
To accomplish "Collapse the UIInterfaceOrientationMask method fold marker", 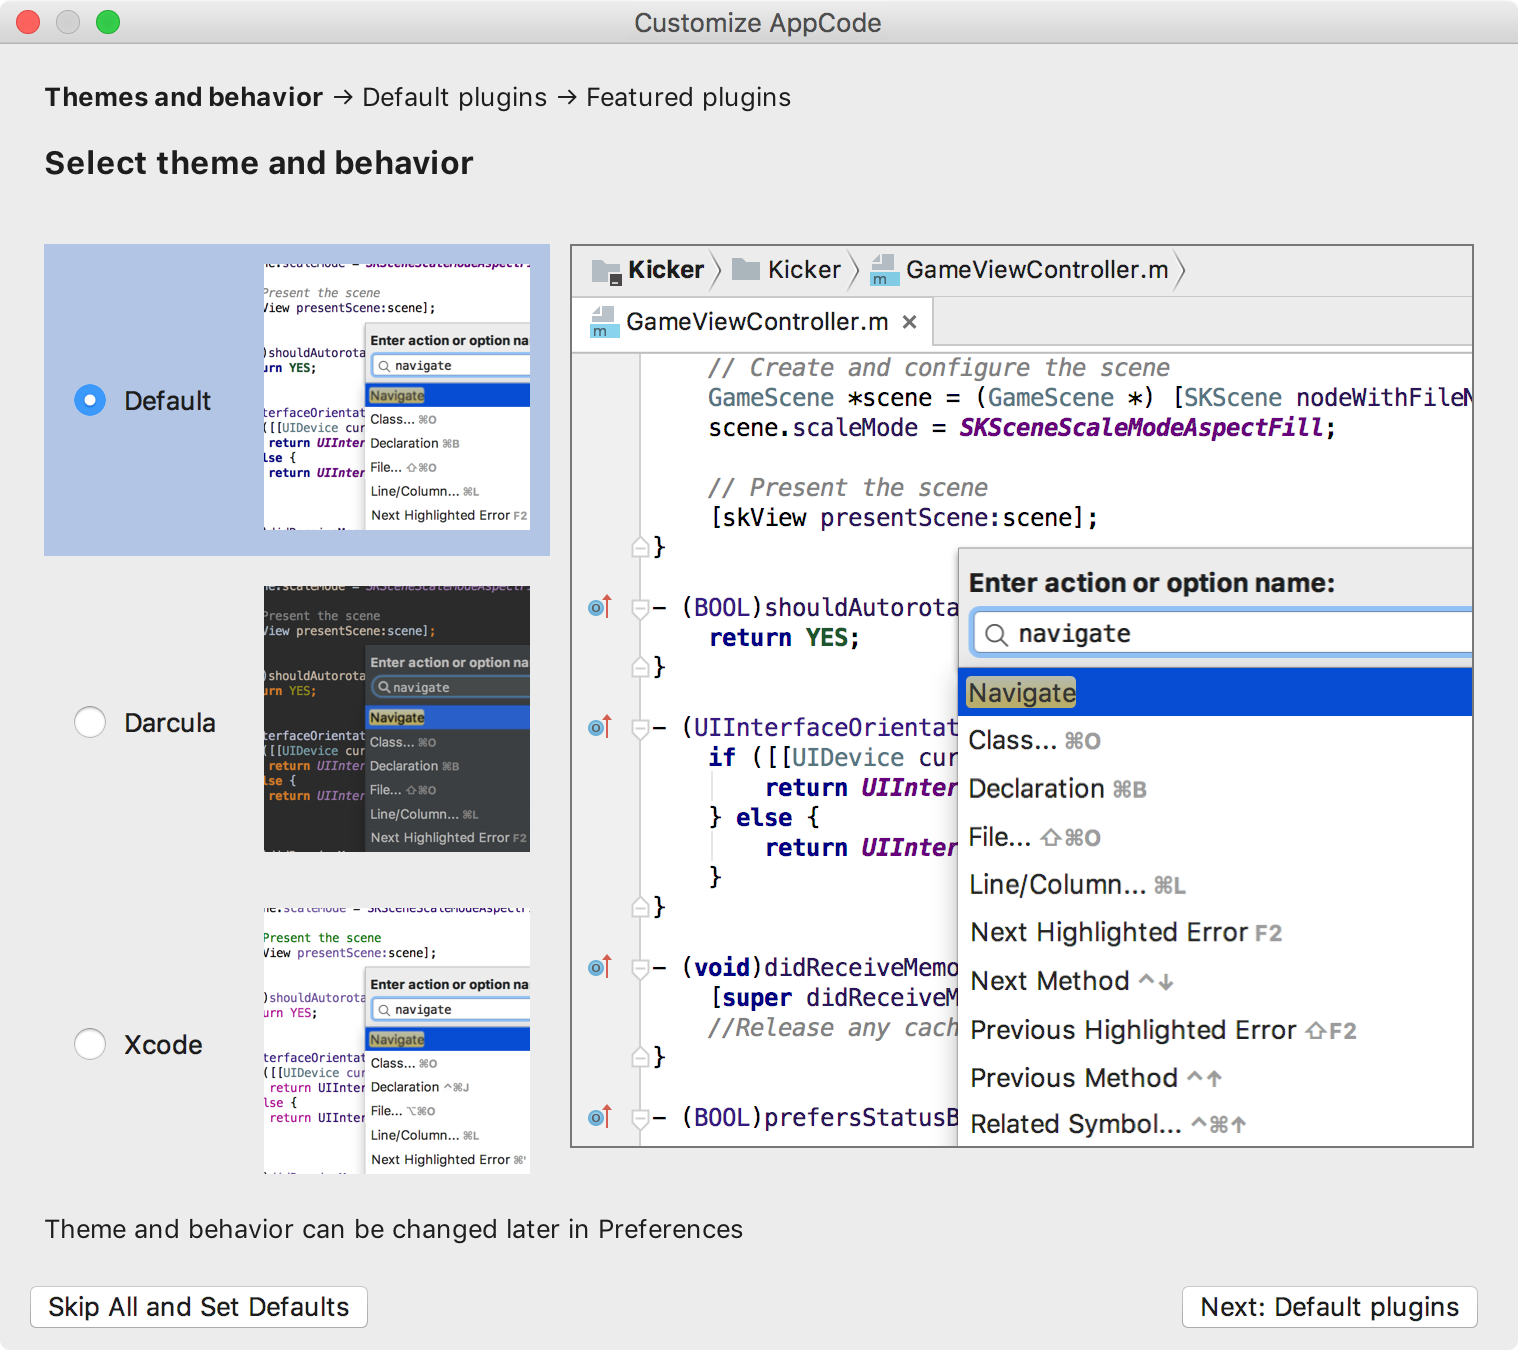I will tap(640, 728).
